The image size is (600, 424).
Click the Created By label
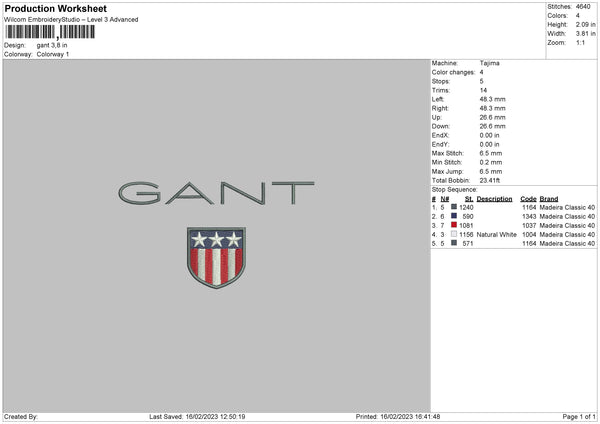coord(21,416)
